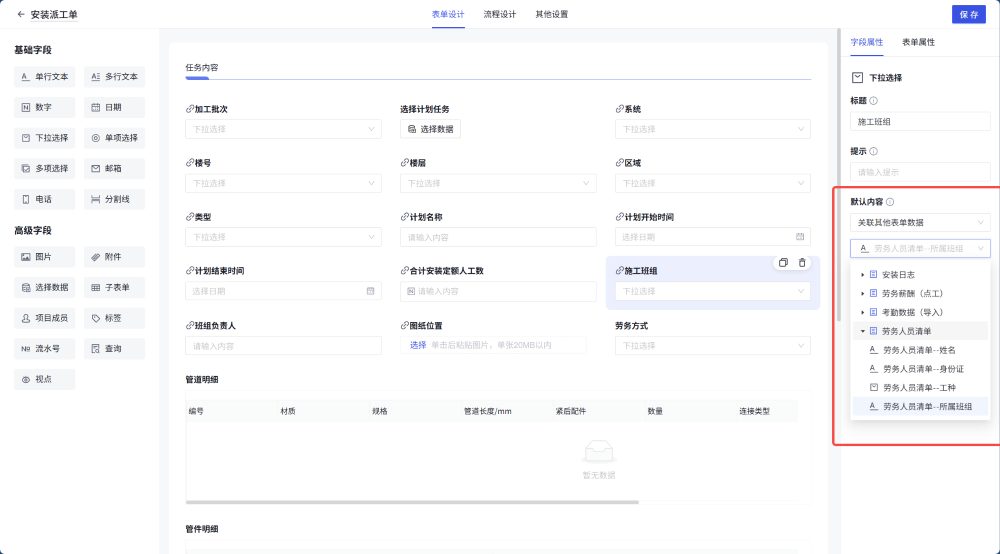
Task: Expand the 安装日志 tree node
Action: [863, 274]
